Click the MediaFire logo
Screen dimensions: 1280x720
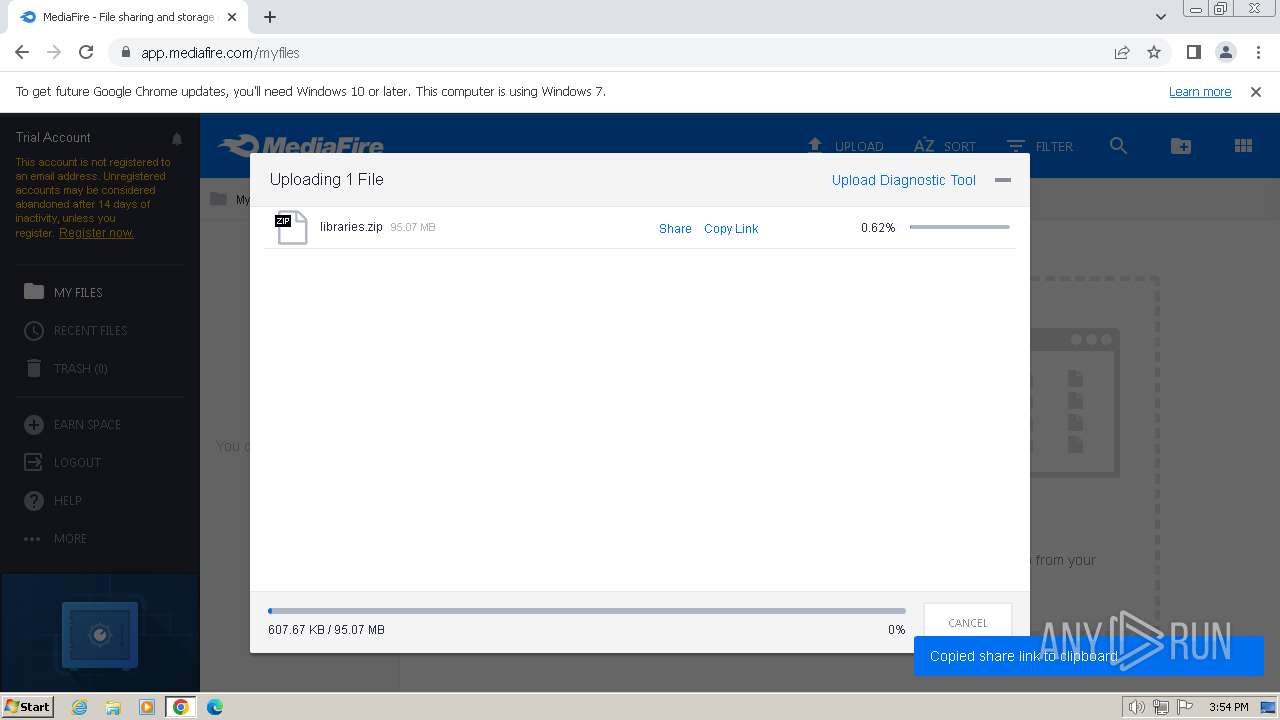click(301, 146)
